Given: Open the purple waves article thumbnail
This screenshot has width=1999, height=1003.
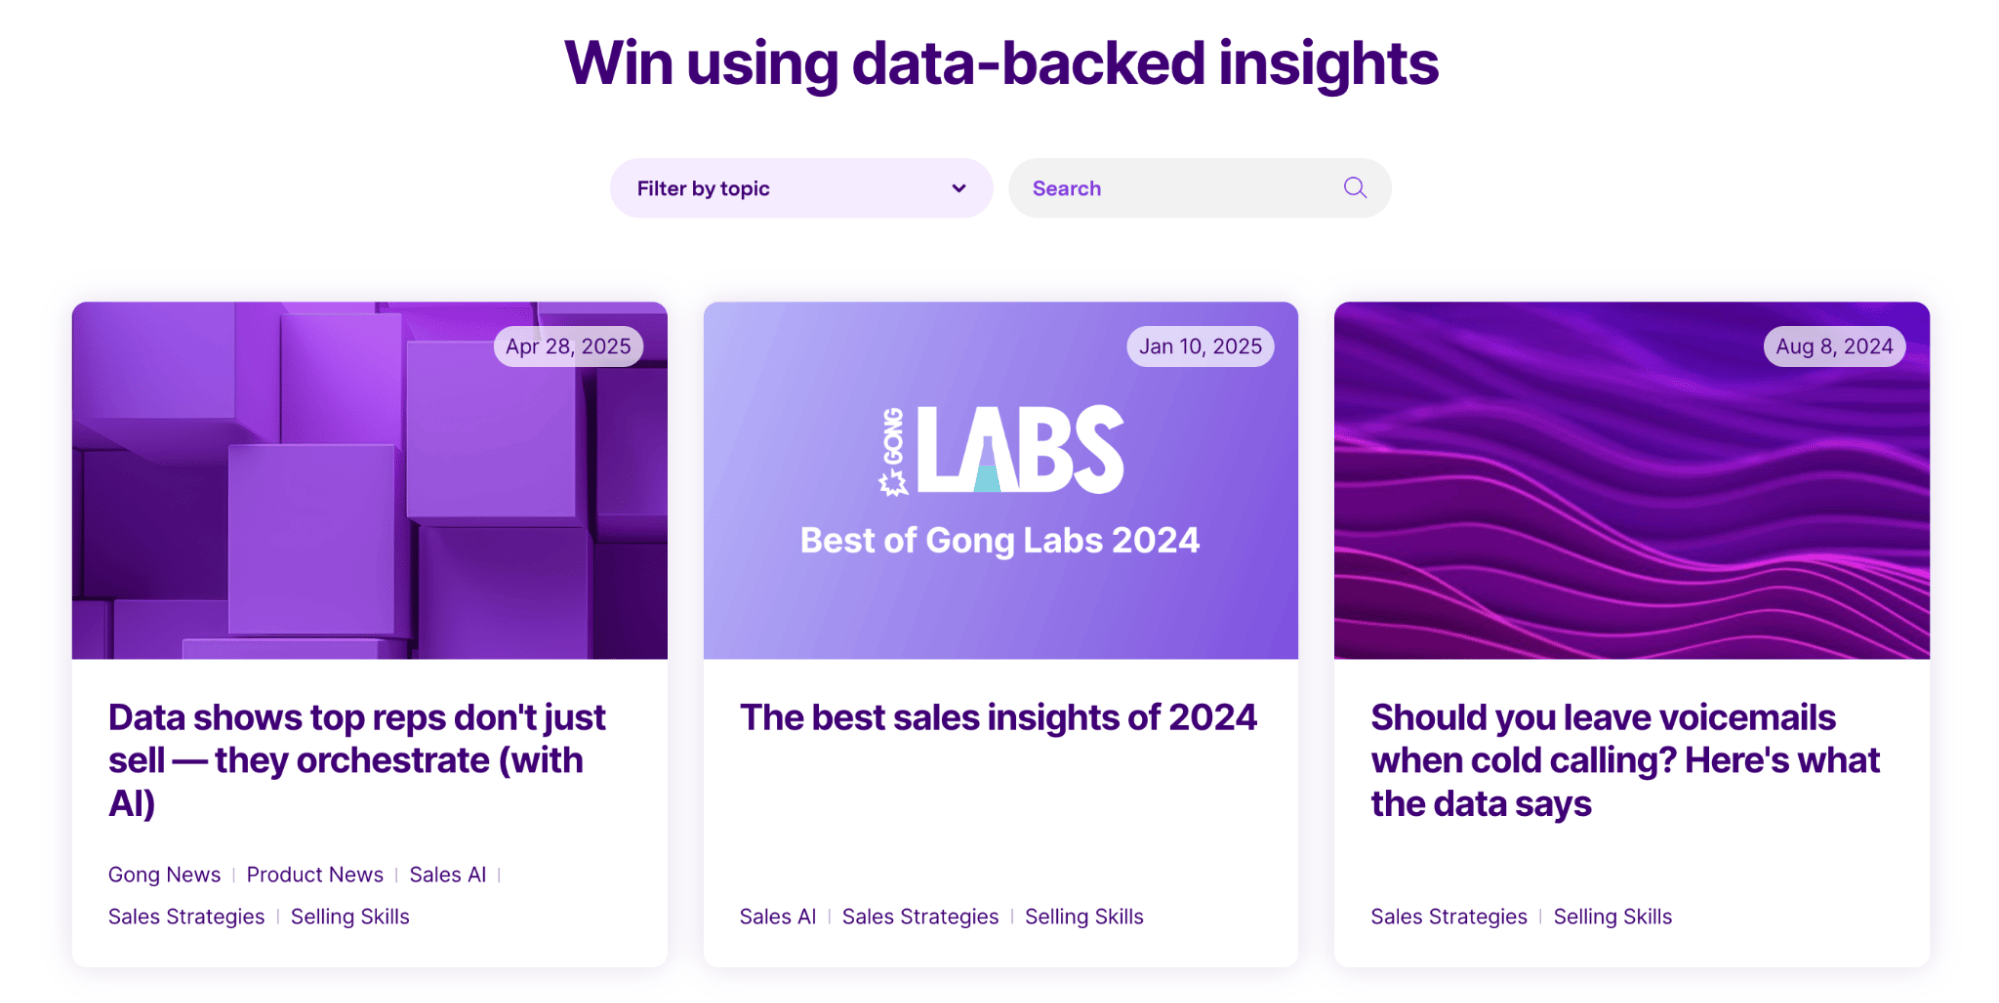Looking at the screenshot, I should [1631, 480].
